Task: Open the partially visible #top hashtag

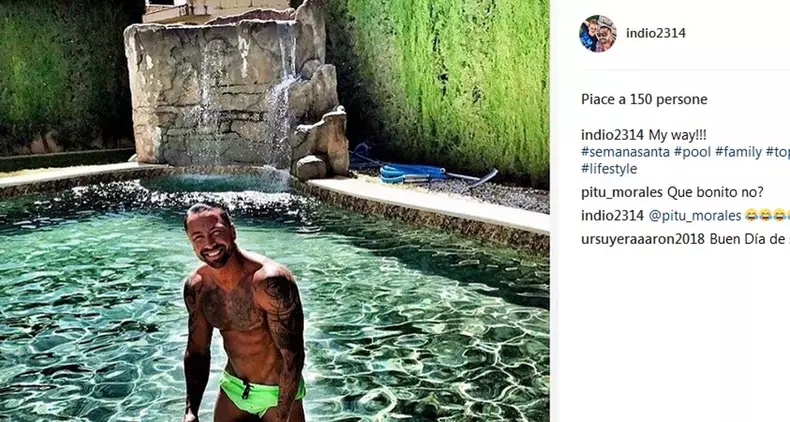Action: (x=778, y=152)
